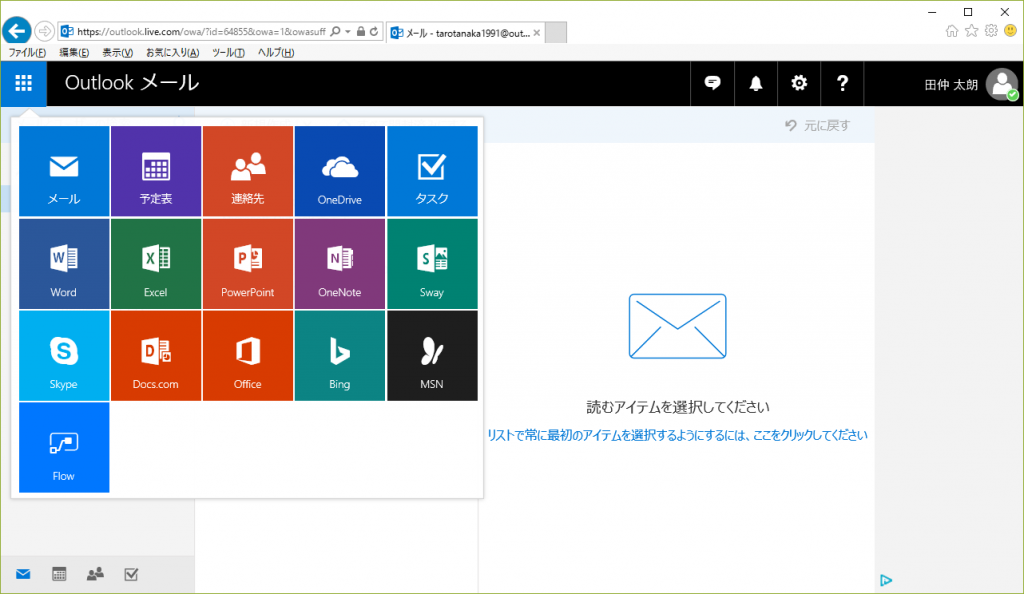Launch the OneDrive tile
Image resolution: width=1024 pixels, height=594 pixels.
(340, 171)
